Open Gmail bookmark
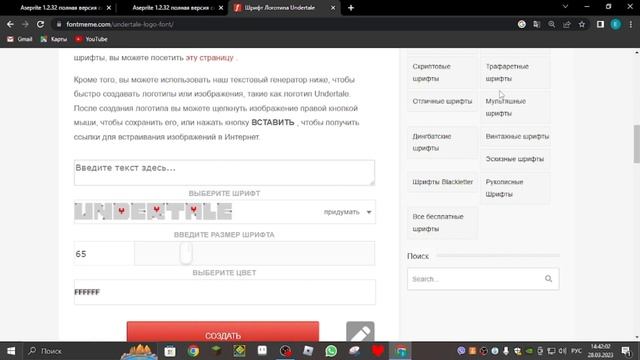The width and height of the screenshot is (640, 360). (x=20, y=39)
